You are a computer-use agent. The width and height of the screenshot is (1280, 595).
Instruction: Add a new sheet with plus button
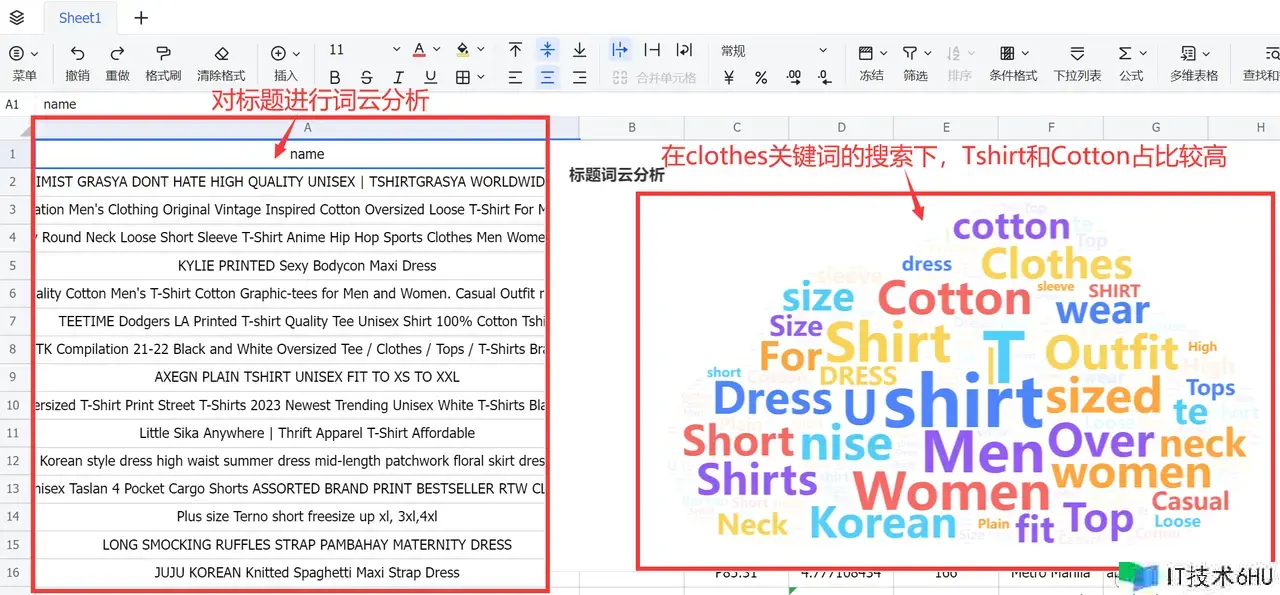coord(141,18)
